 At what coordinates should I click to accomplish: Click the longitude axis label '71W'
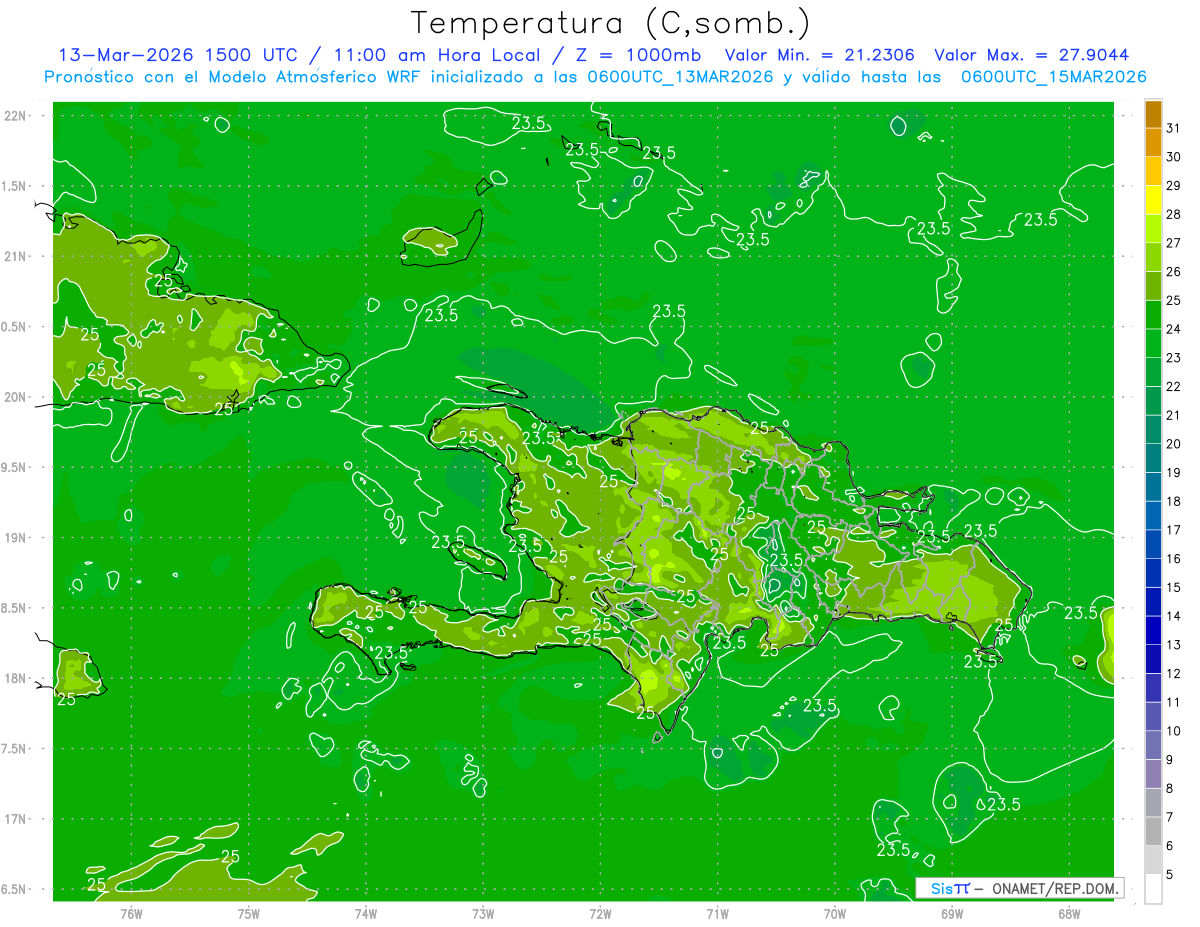[x=717, y=914]
